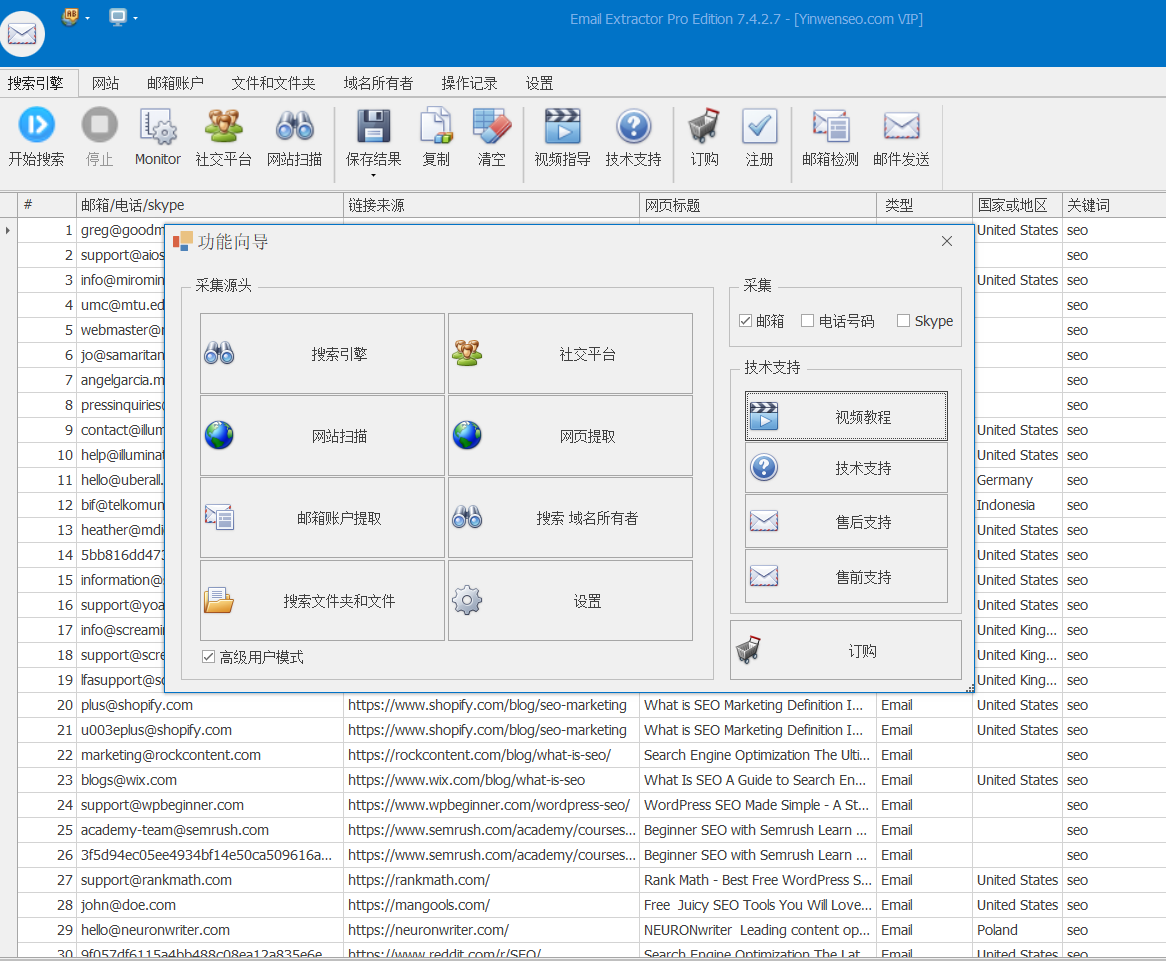The width and height of the screenshot is (1166, 961).
Task: Click the Indonesia country cell
Action: tap(1017, 505)
